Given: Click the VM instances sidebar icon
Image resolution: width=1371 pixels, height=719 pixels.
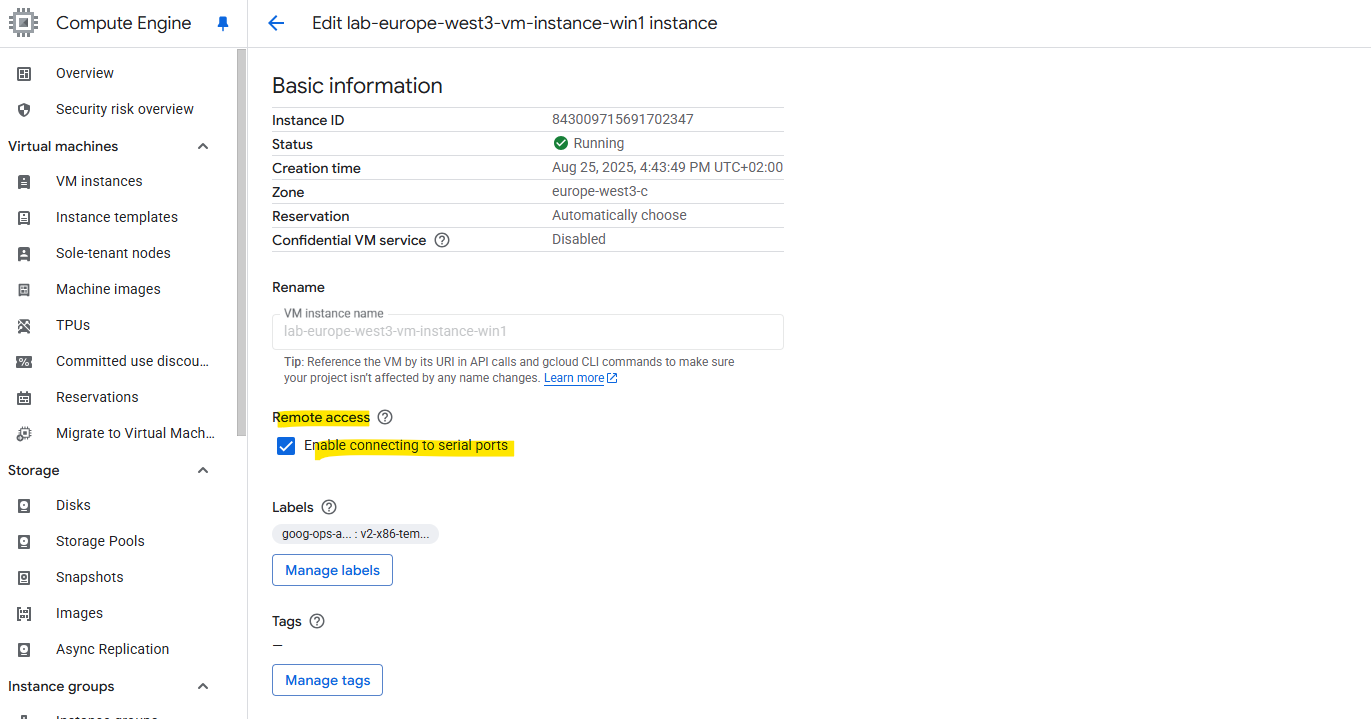Looking at the screenshot, I should [24, 181].
